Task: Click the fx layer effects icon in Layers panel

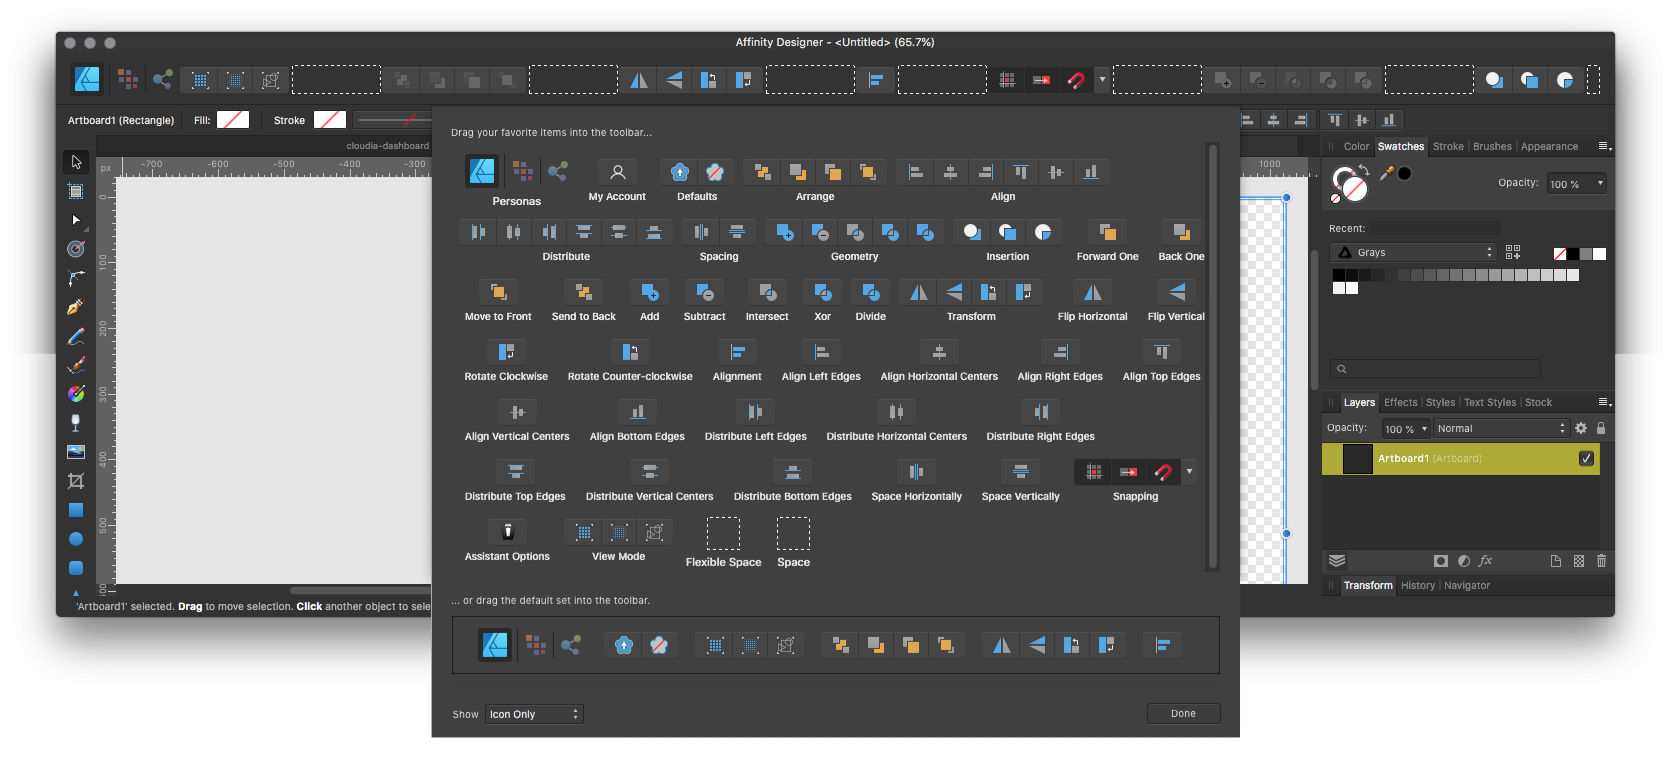Action: (x=1485, y=561)
